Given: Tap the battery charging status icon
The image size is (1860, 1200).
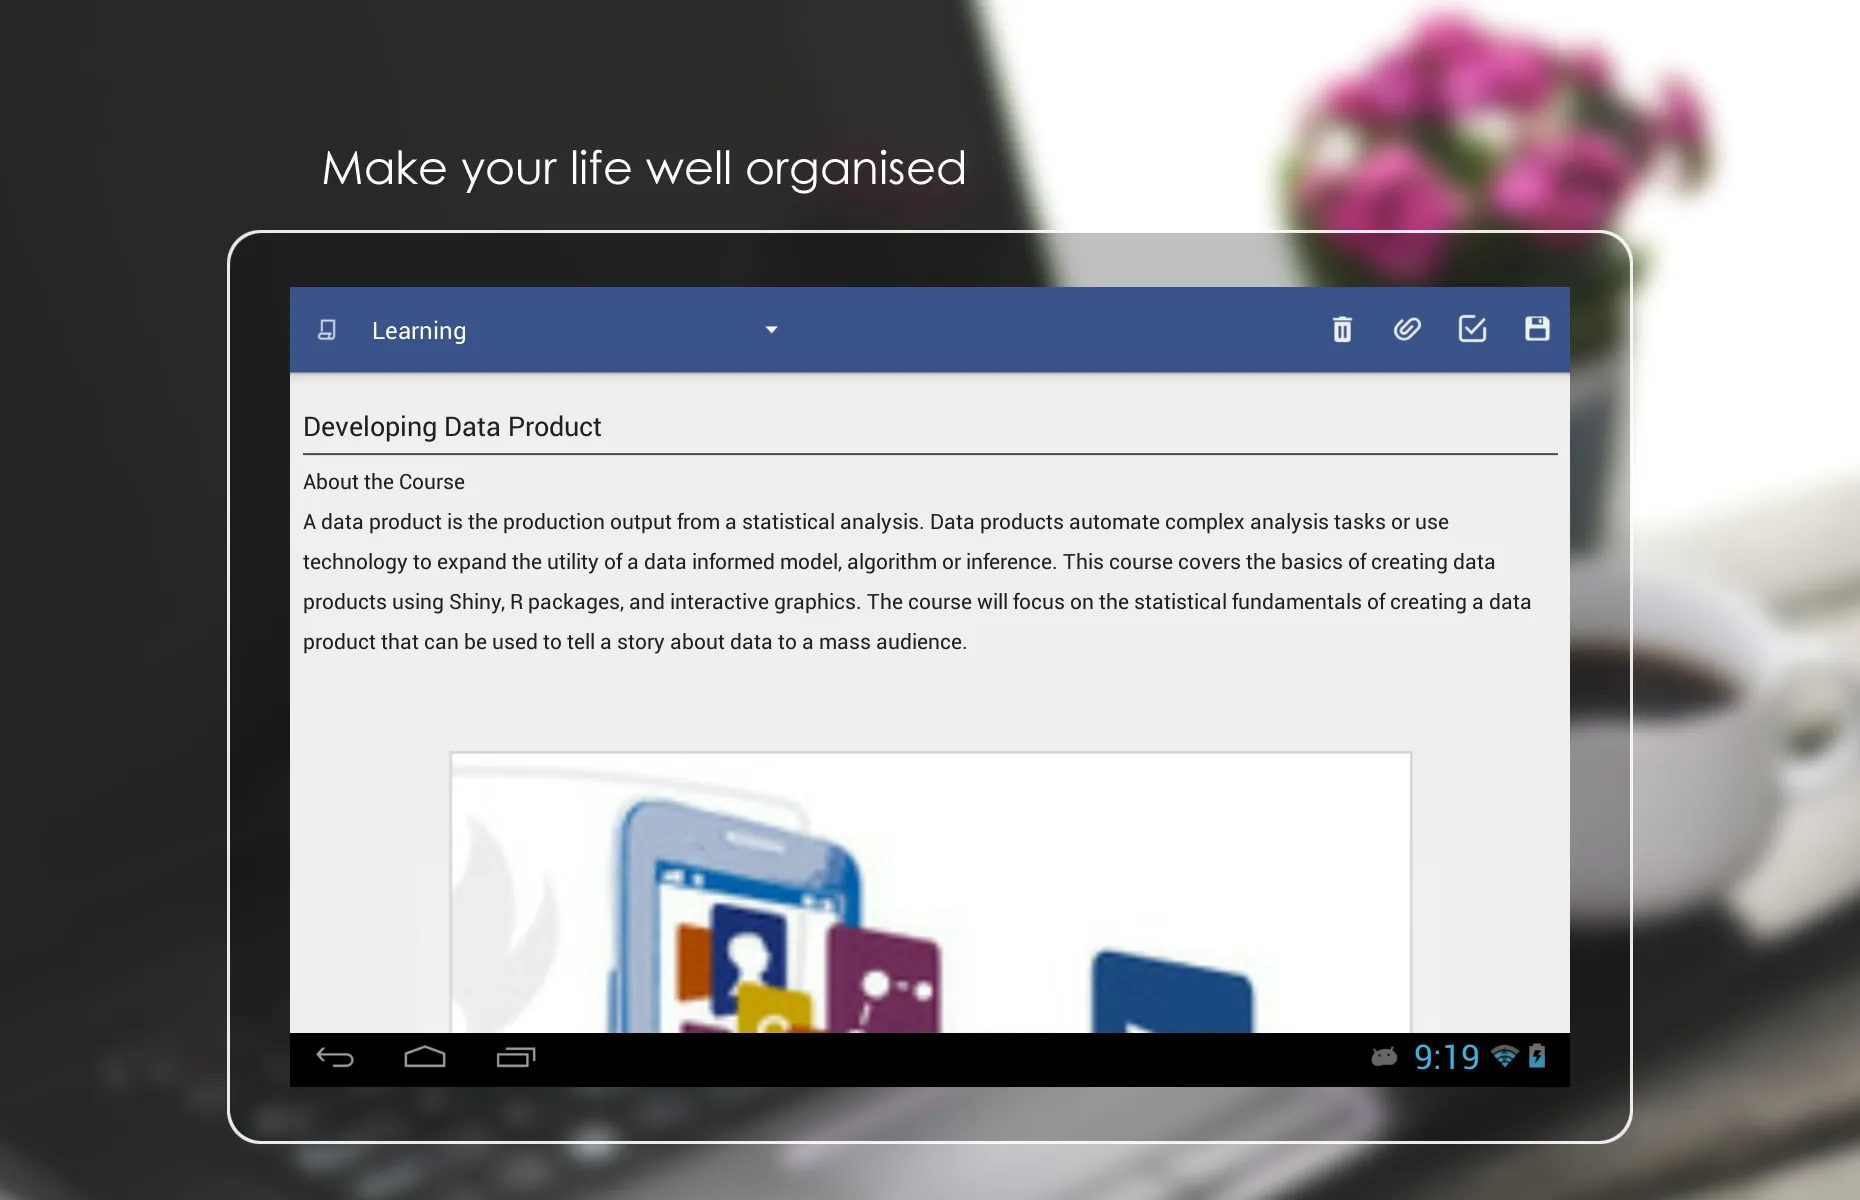Looking at the screenshot, I should point(1537,1057).
